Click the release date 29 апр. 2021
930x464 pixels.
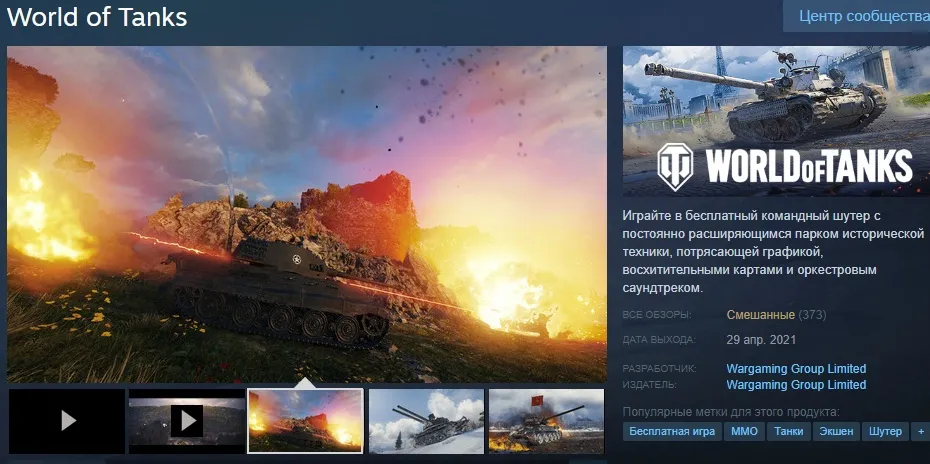coord(761,340)
